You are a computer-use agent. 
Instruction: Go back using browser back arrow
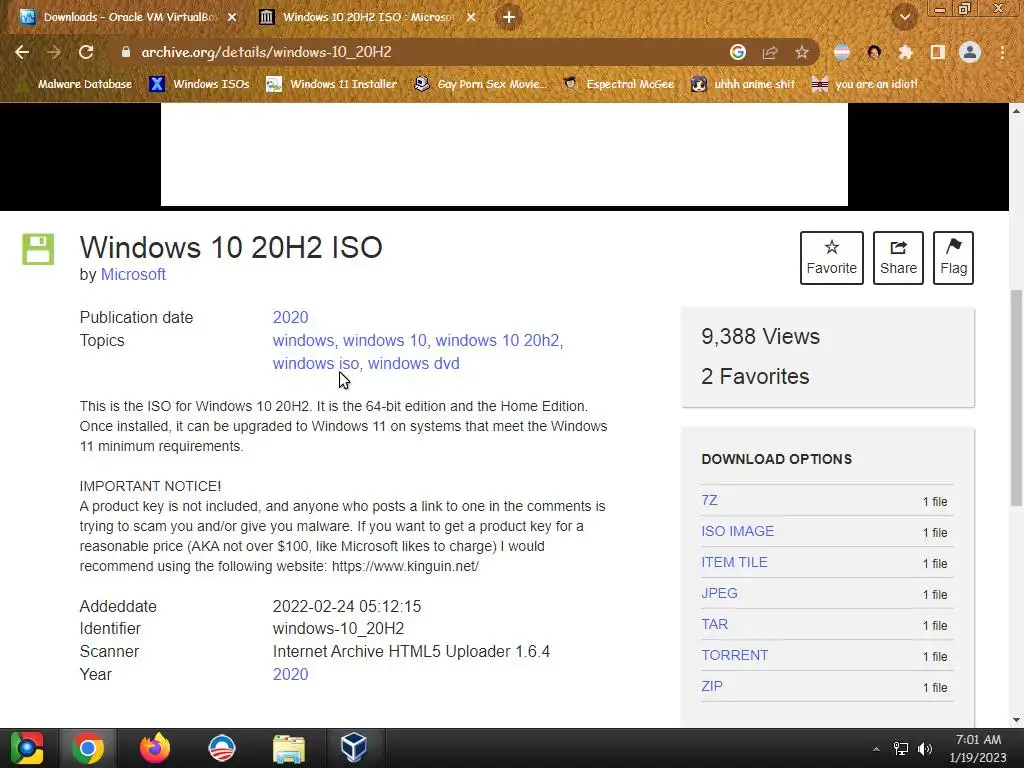(22, 52)
